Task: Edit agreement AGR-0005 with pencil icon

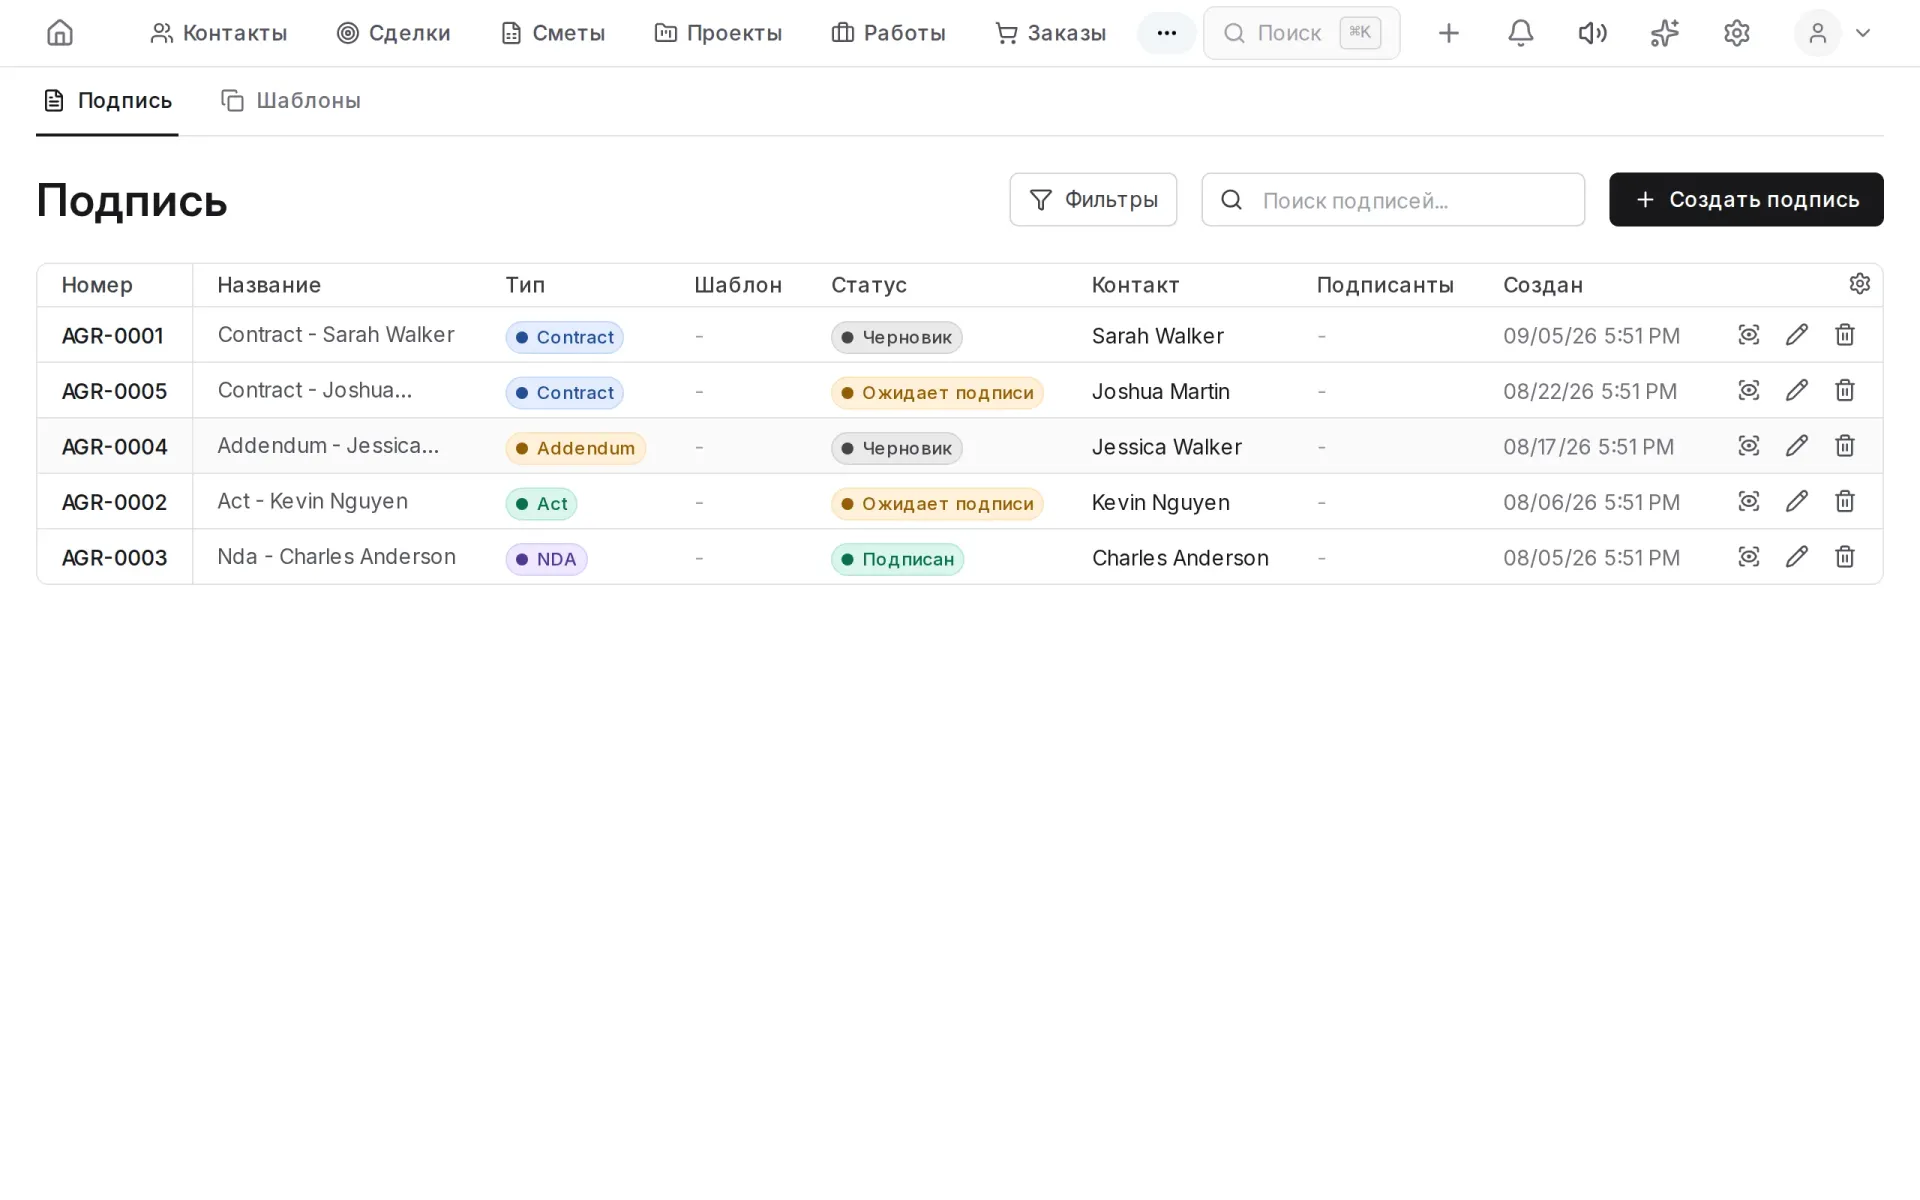Action: 1796,390
